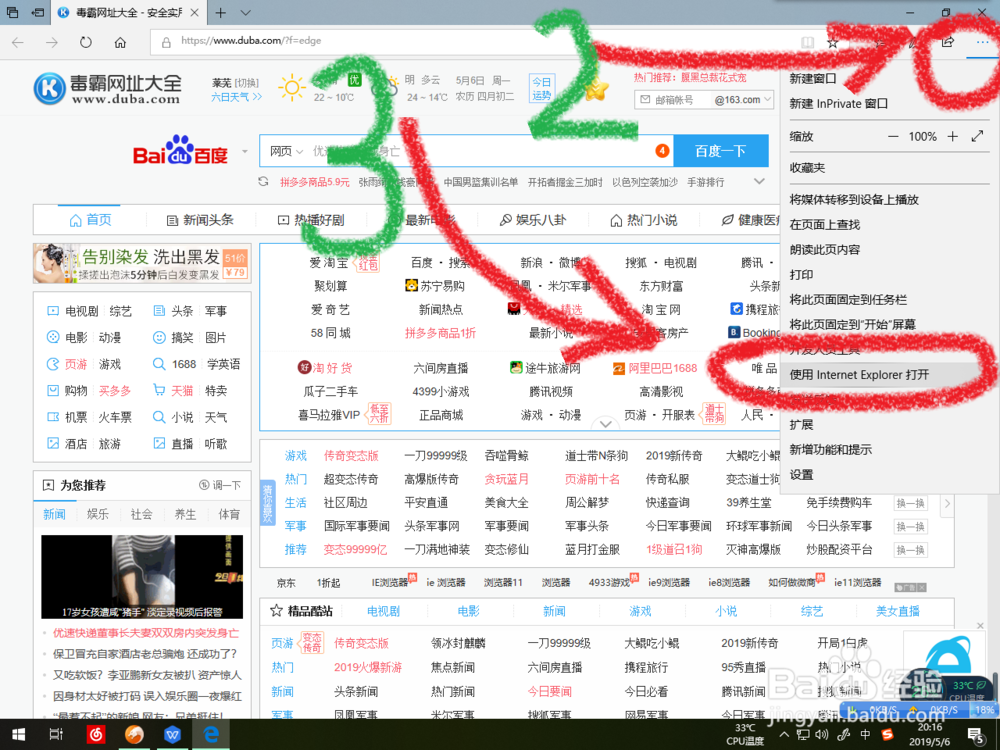Expand hot search list chevron

759,182
